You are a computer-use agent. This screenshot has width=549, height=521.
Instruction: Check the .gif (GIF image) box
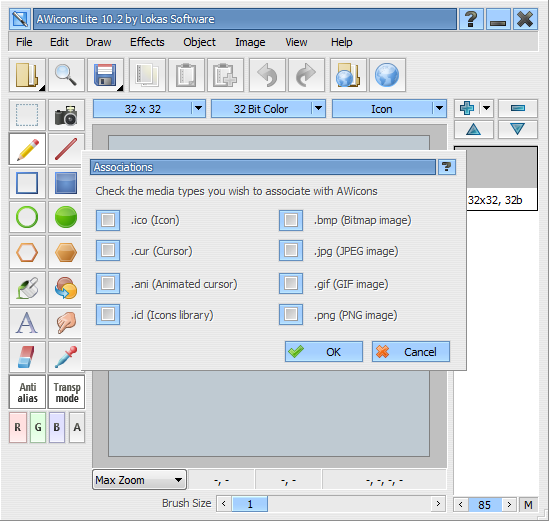tap(291, 283)
